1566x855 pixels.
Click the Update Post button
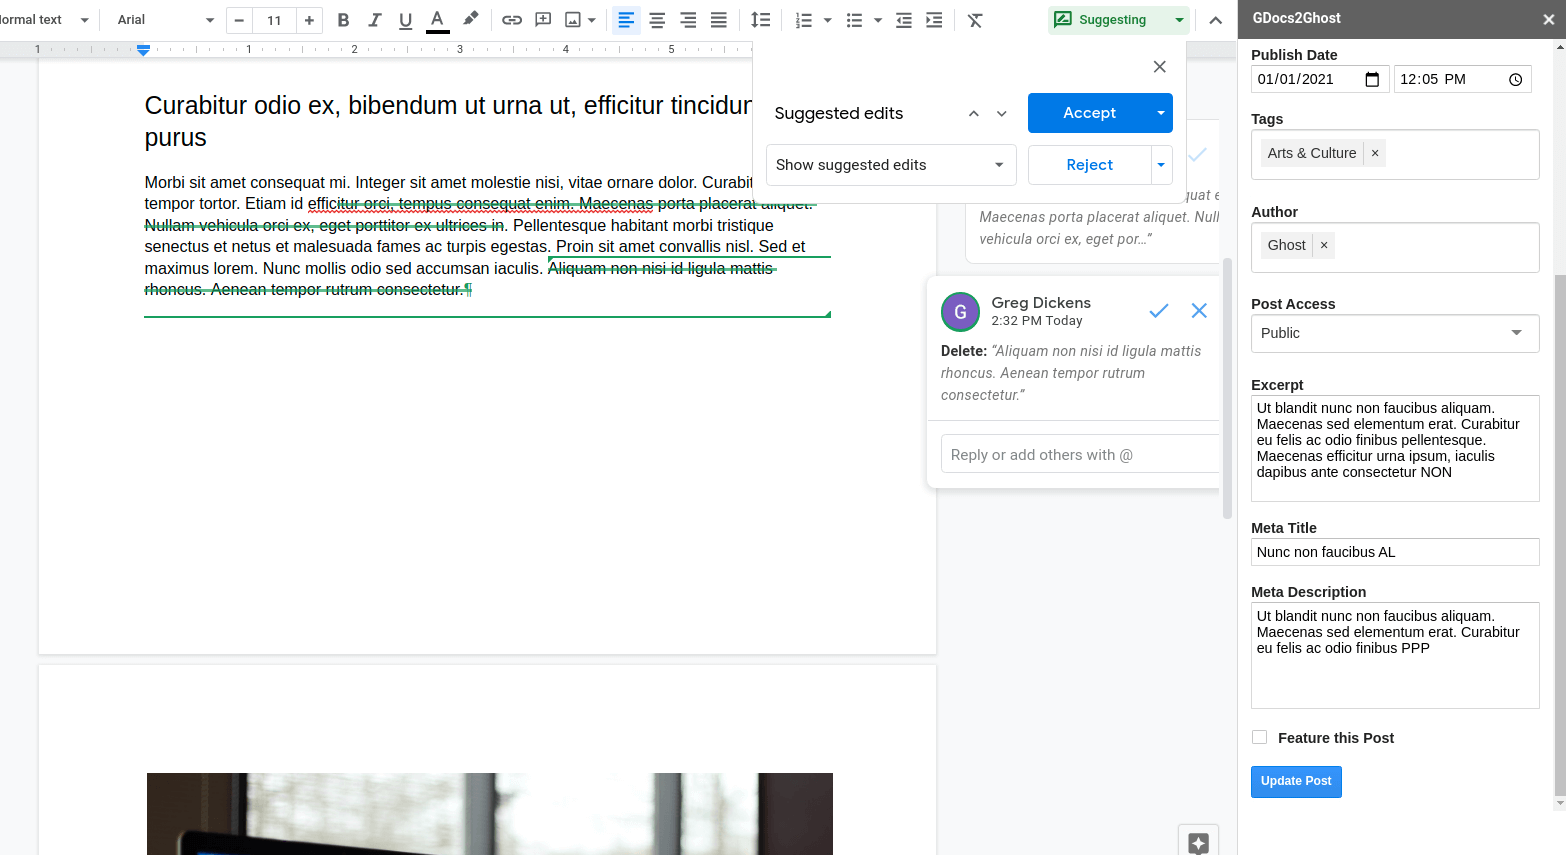1295,781
